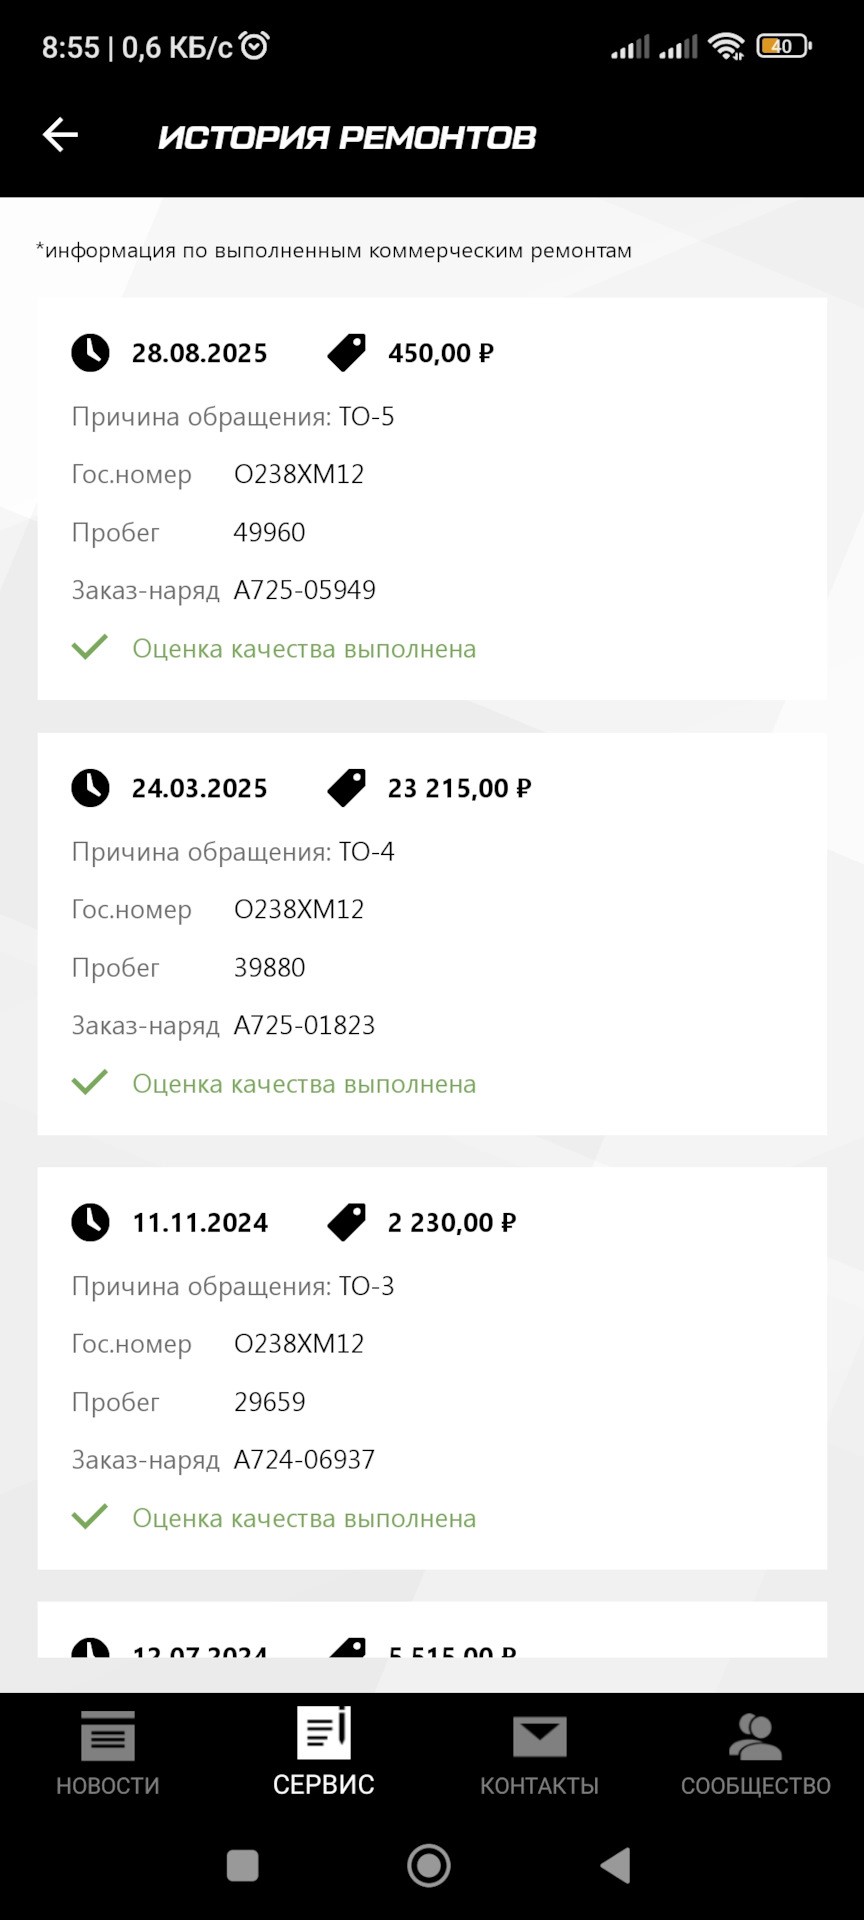The image size is (864, 1920).
Task: Tap quality checkmark for order А724-06937
Action: (x=90, y=1517)
